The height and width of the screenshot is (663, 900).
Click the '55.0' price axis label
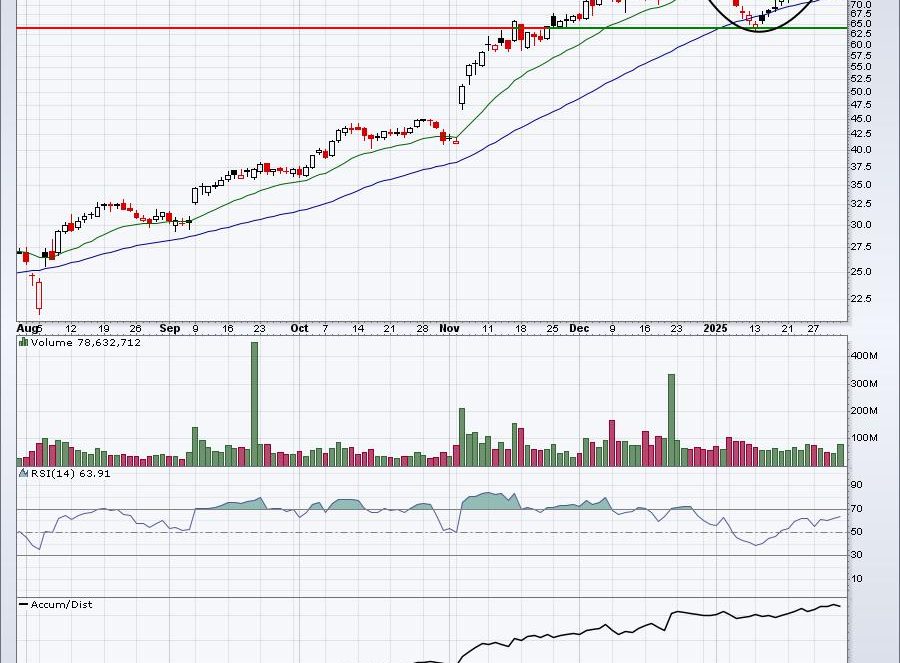pos(861,67)
